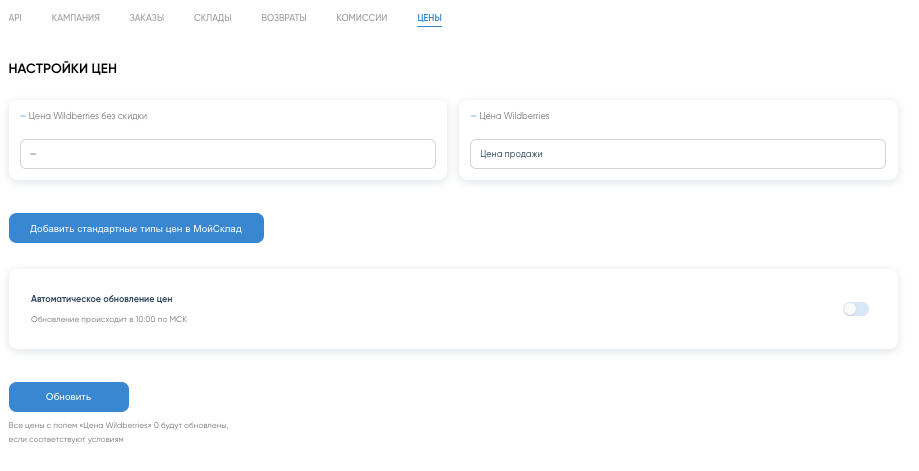Click text Обновление происходит в 10:00 по МСК
The width and height of the screenshot is (919, 471).
[x=109, y=319]
